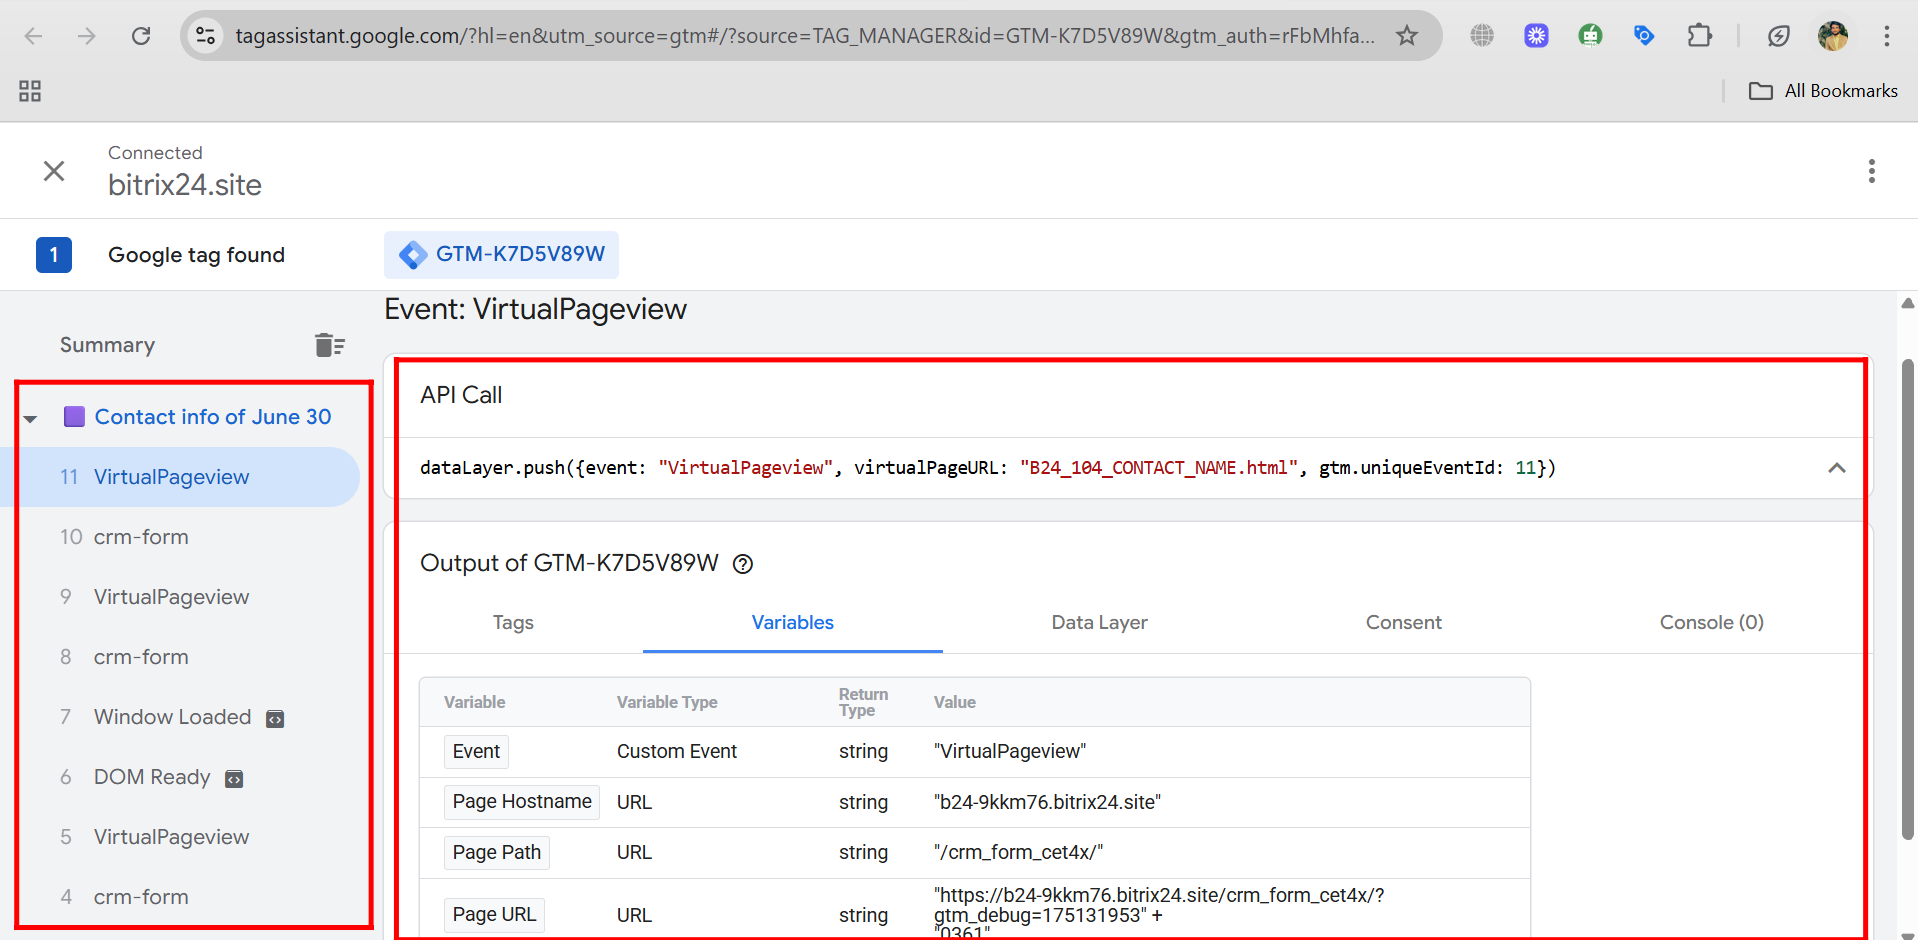This screenshot has height=940, width=1918.
Task: Close the bitrix24.site debug session
Action: point(54,171)
